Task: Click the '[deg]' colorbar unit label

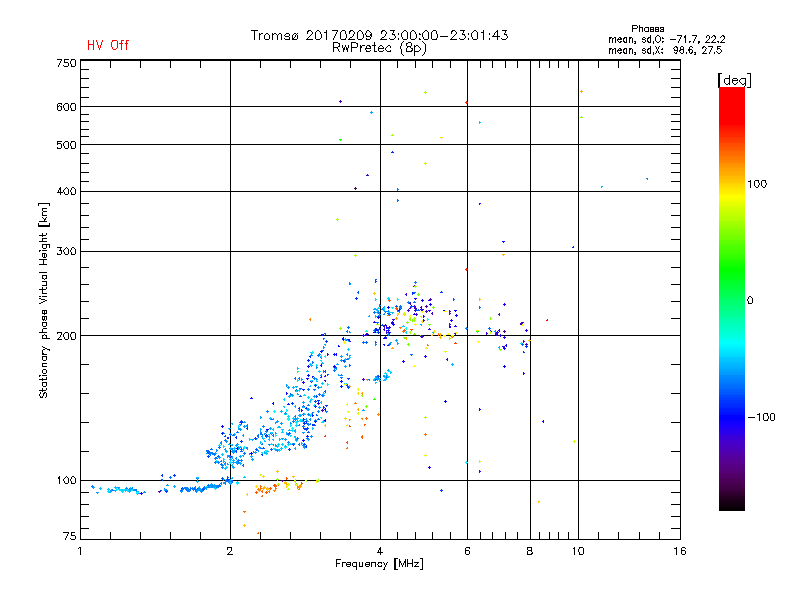Action: click(x=734, y=80)
